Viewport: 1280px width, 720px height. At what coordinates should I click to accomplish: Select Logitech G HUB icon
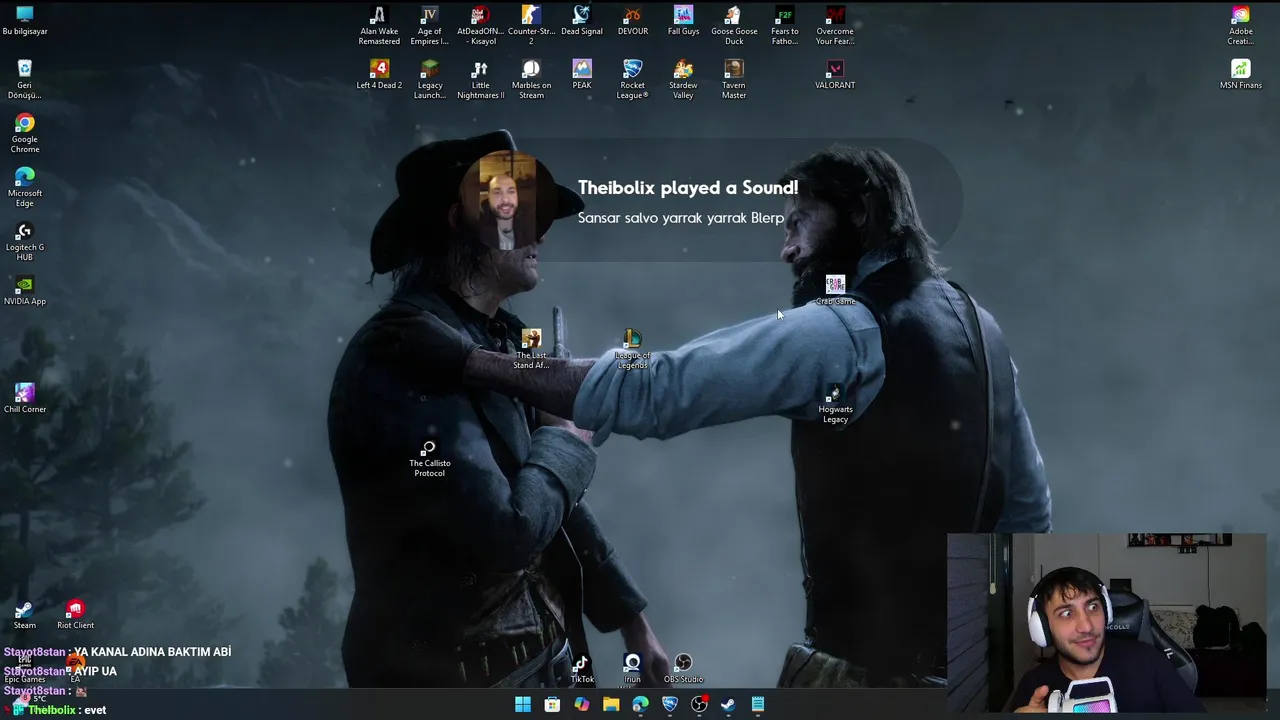click(x=25, y=242)
